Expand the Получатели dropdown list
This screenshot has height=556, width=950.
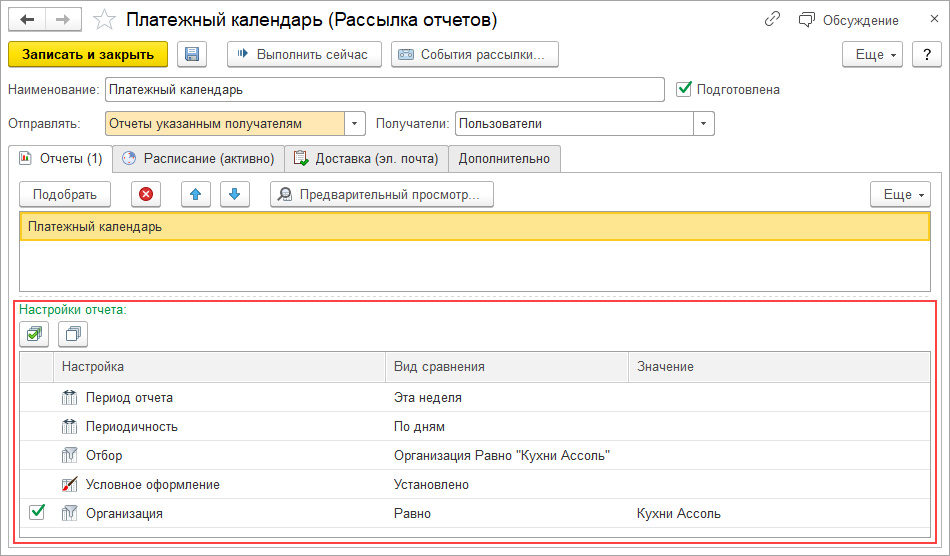pyautogui.click(x=704, y=123)
